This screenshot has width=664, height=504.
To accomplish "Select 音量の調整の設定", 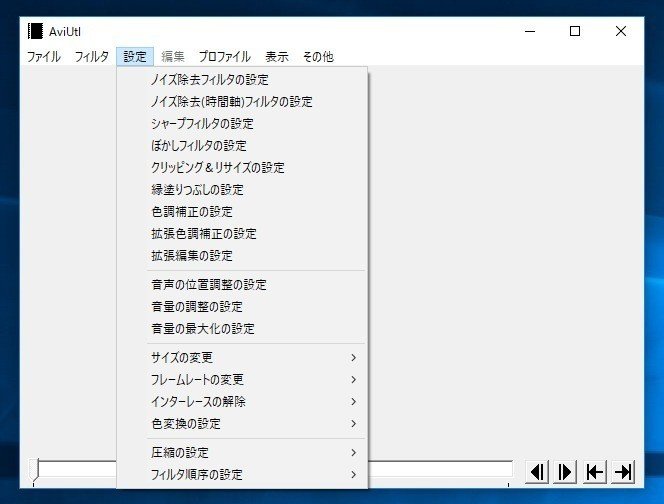I will click(x=242, y=307).
